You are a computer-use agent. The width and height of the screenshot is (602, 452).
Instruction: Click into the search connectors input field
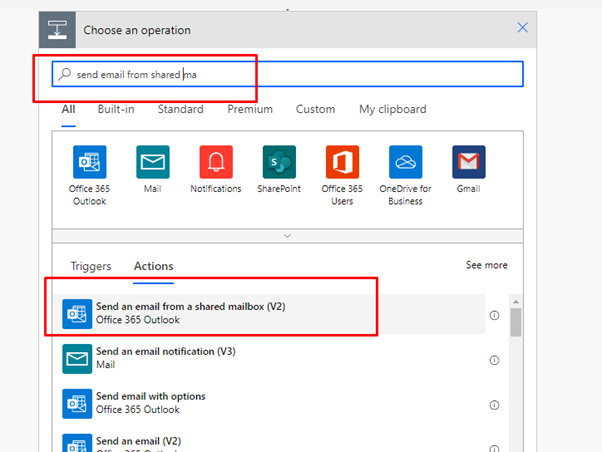coord(288,74)
